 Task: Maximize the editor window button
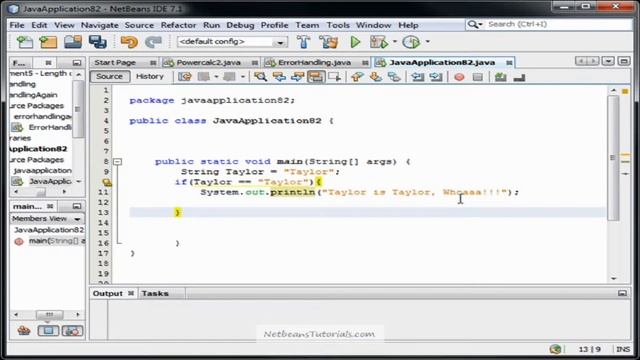(x=624, y=61)
